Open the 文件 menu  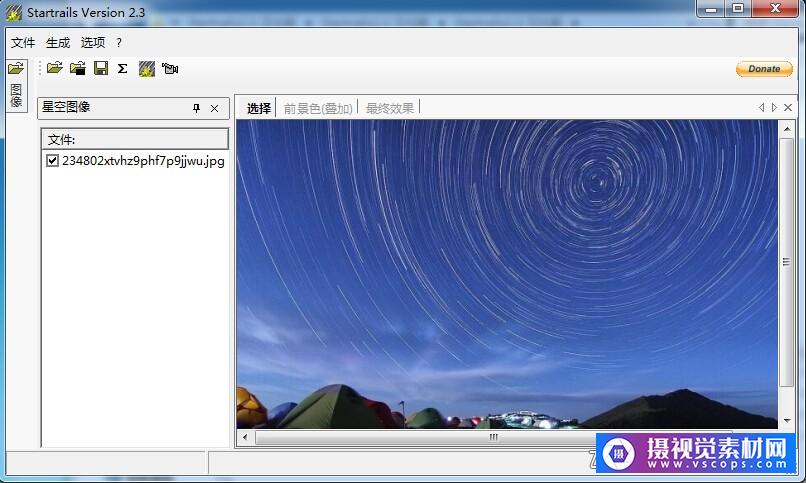[x=23, y=42]
